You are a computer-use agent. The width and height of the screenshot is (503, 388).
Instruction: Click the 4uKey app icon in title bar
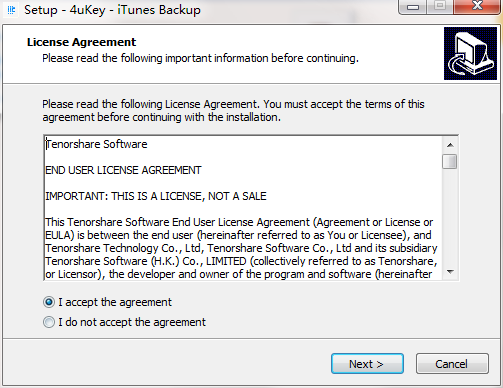(11, 10)
